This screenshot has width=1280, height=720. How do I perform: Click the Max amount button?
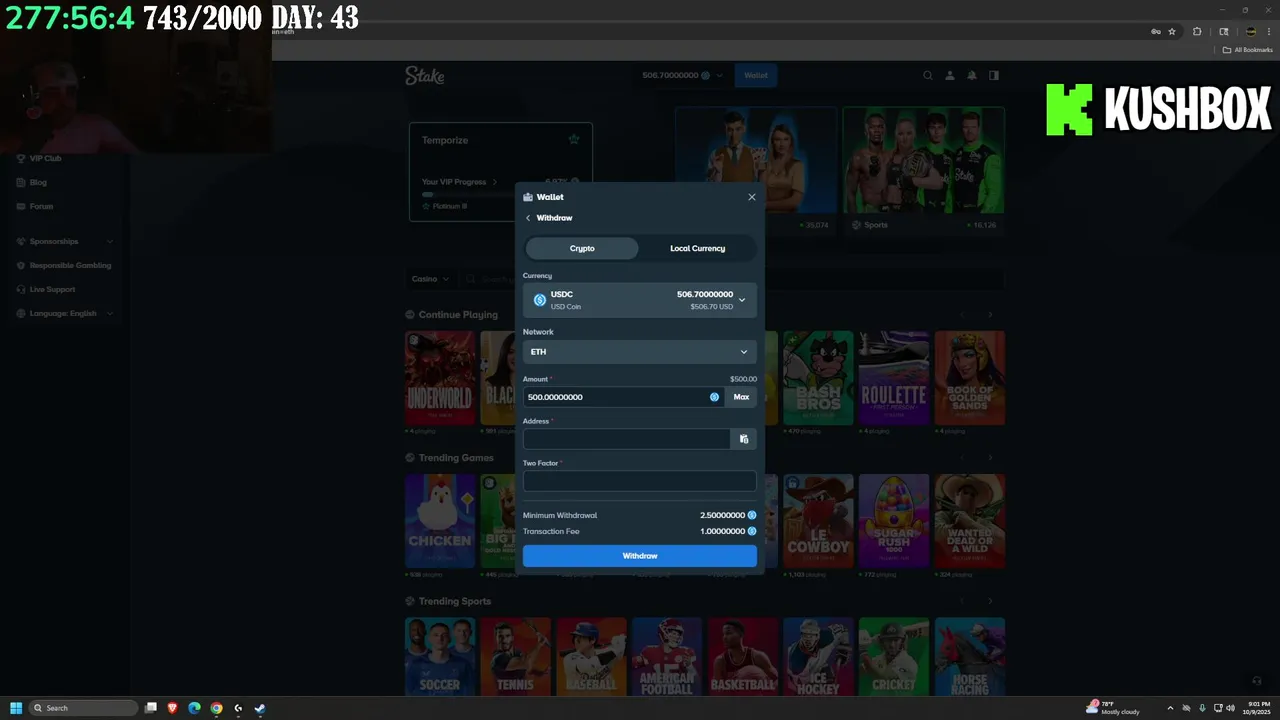pyautogui.click(x=741, y=397)
